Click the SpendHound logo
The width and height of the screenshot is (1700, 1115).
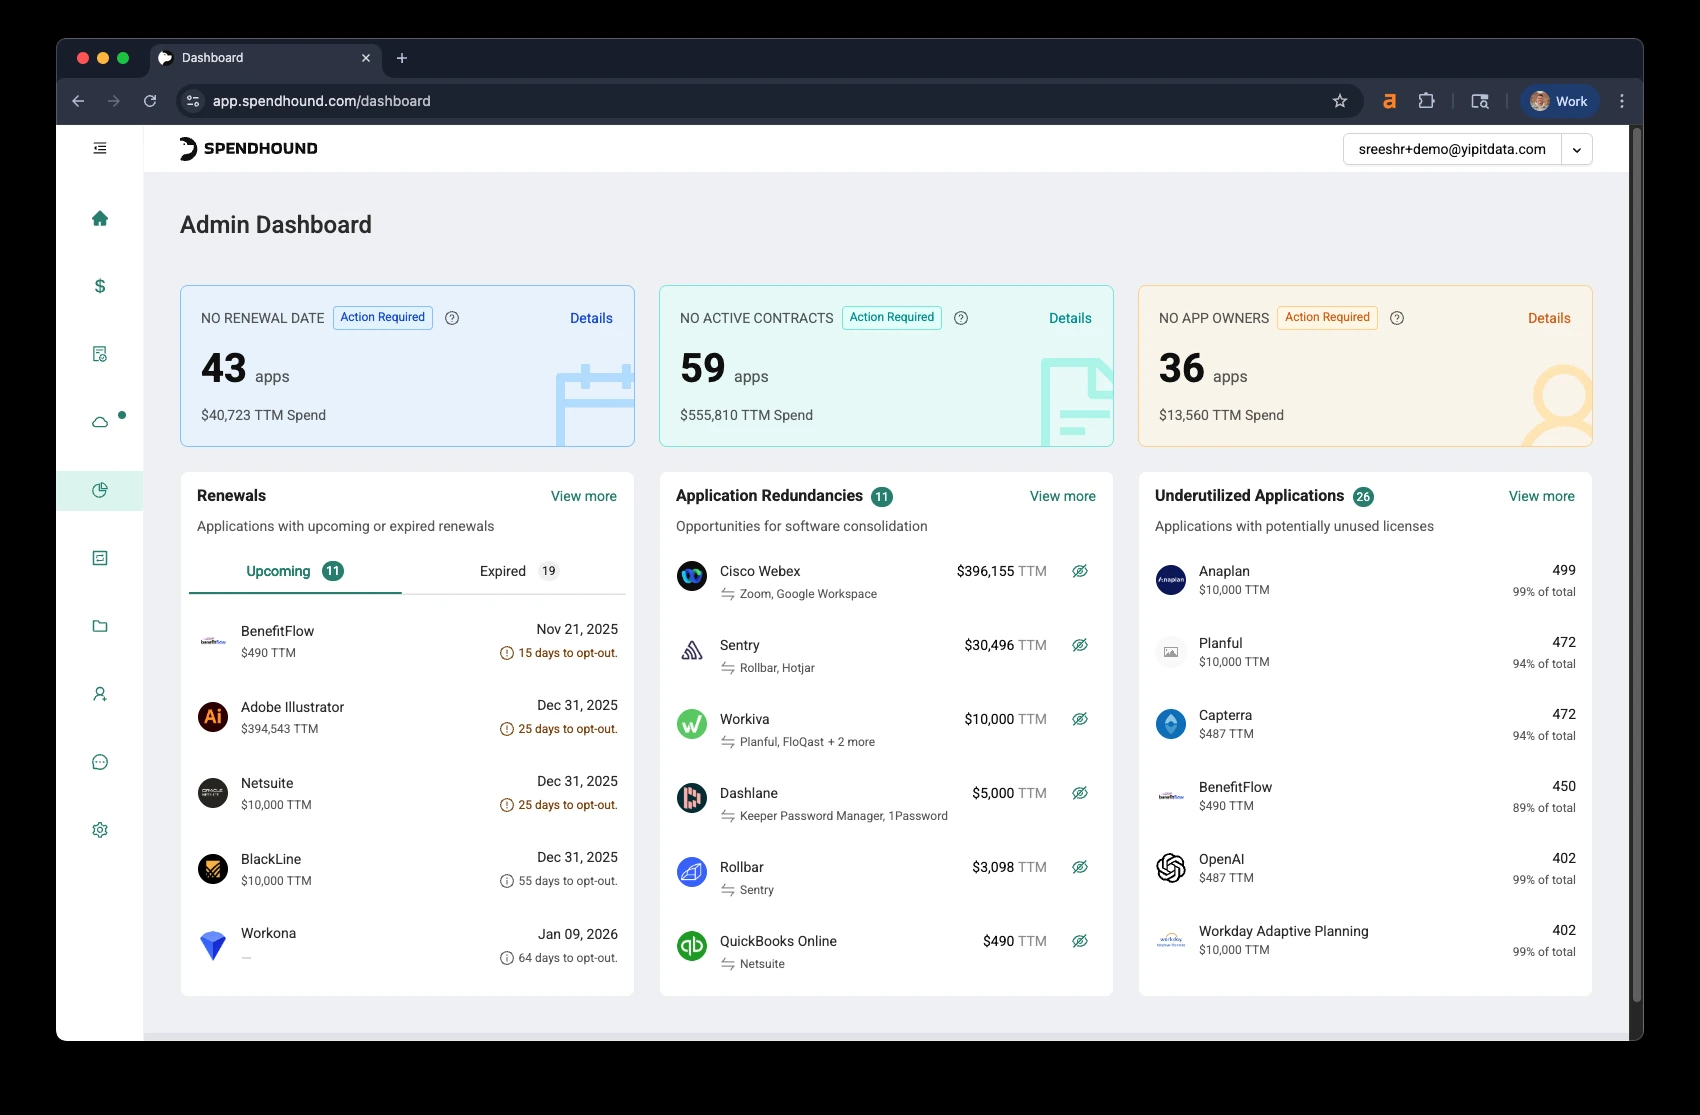[248, 148]
